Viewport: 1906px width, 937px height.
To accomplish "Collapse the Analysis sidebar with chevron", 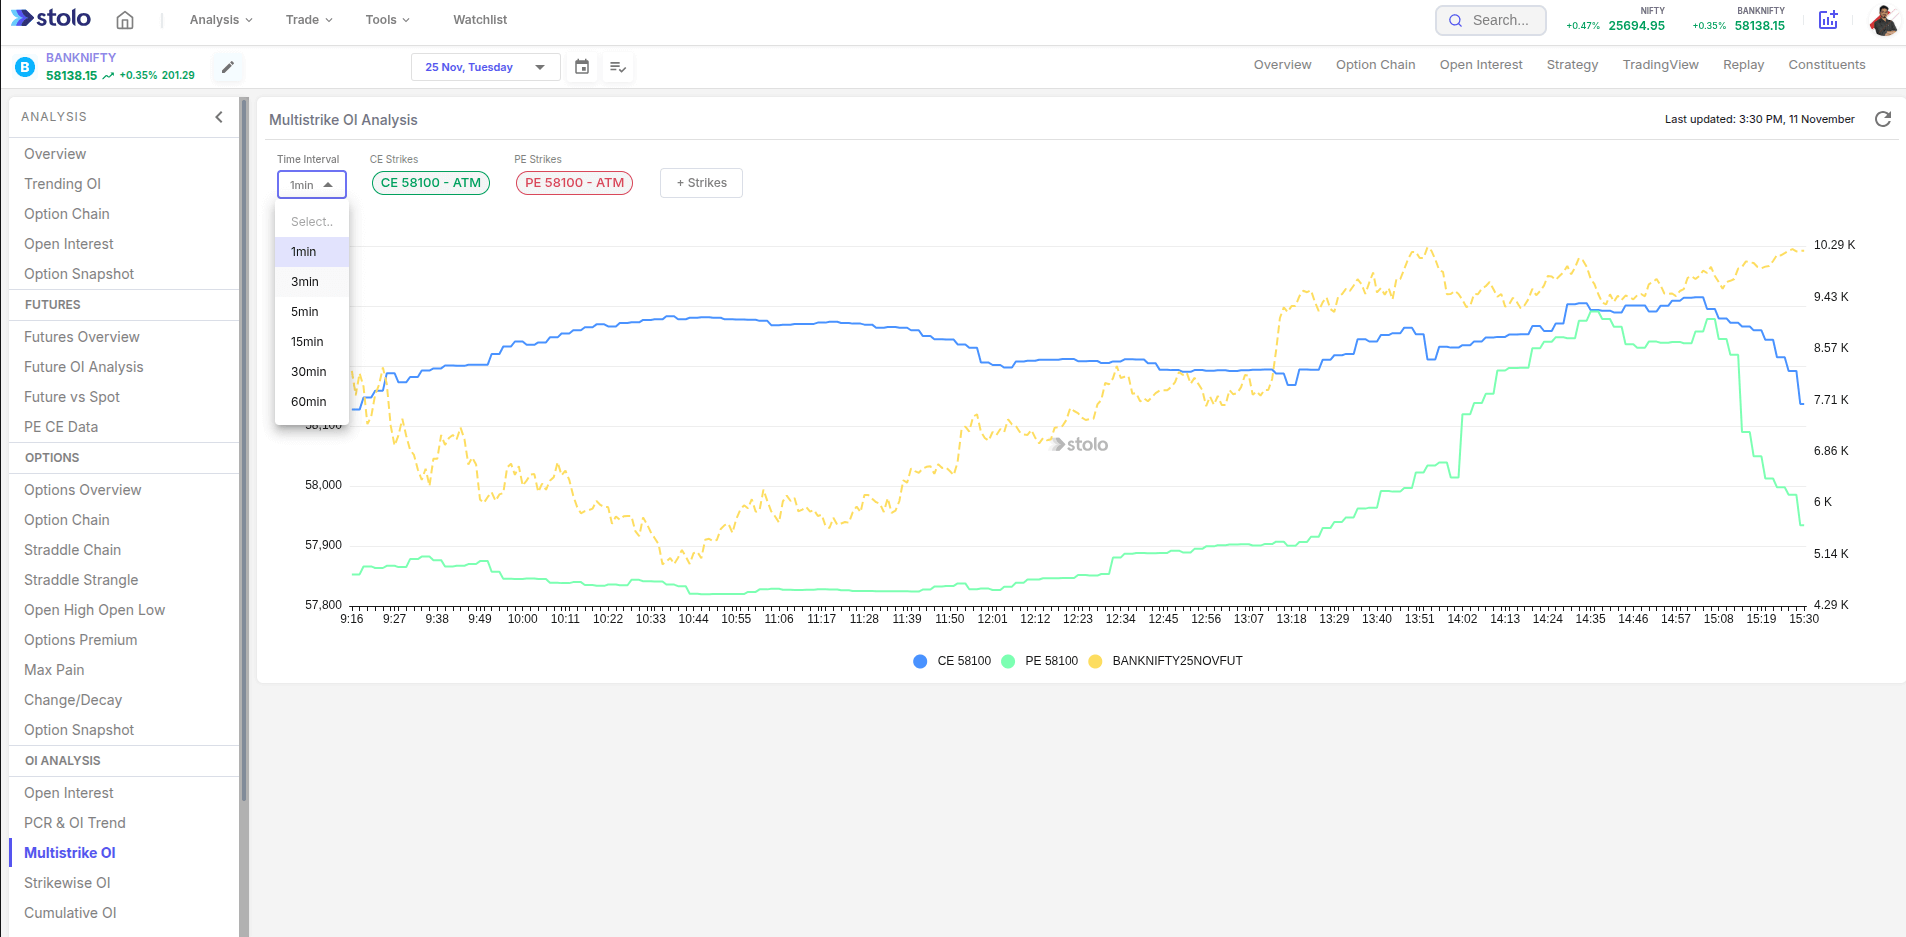I will [x=219, y=117].
